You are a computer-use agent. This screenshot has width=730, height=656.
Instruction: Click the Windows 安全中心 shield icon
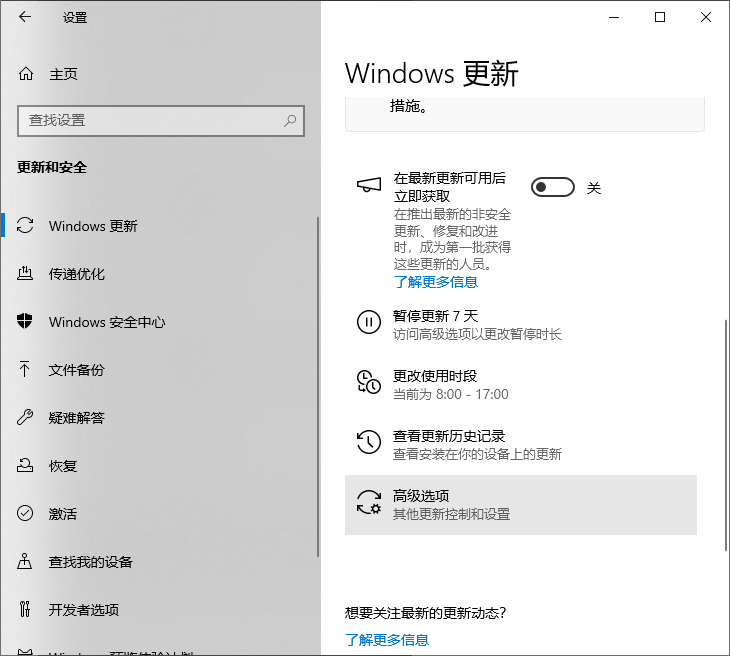tap(26, 322)
